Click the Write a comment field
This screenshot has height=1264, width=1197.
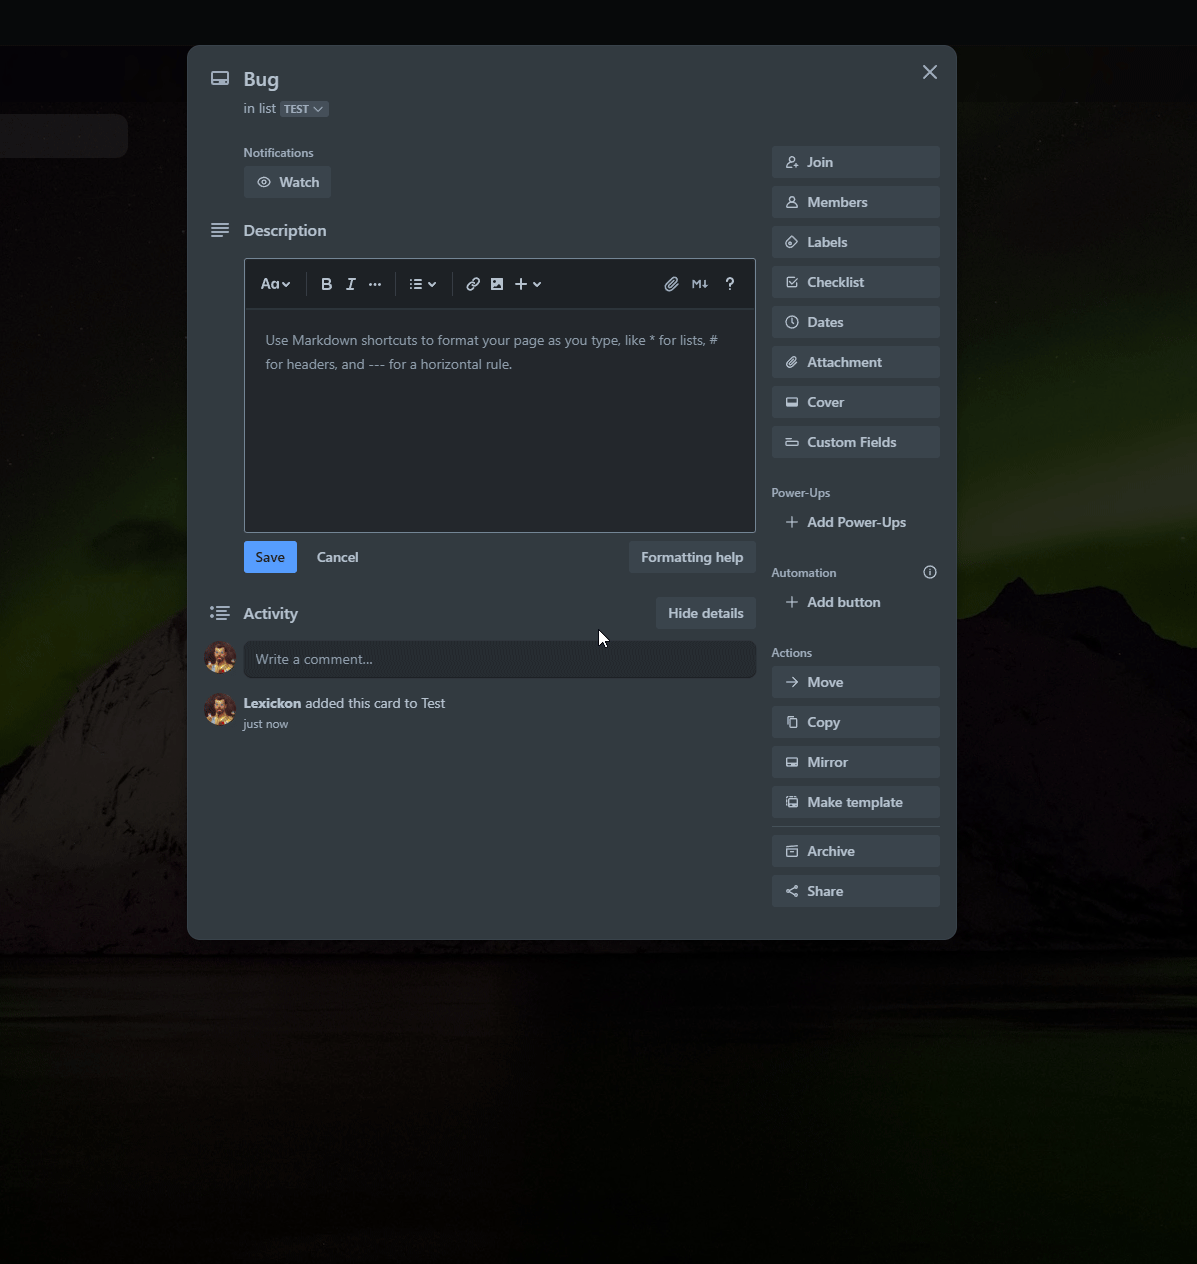click(x=500, y=659)
